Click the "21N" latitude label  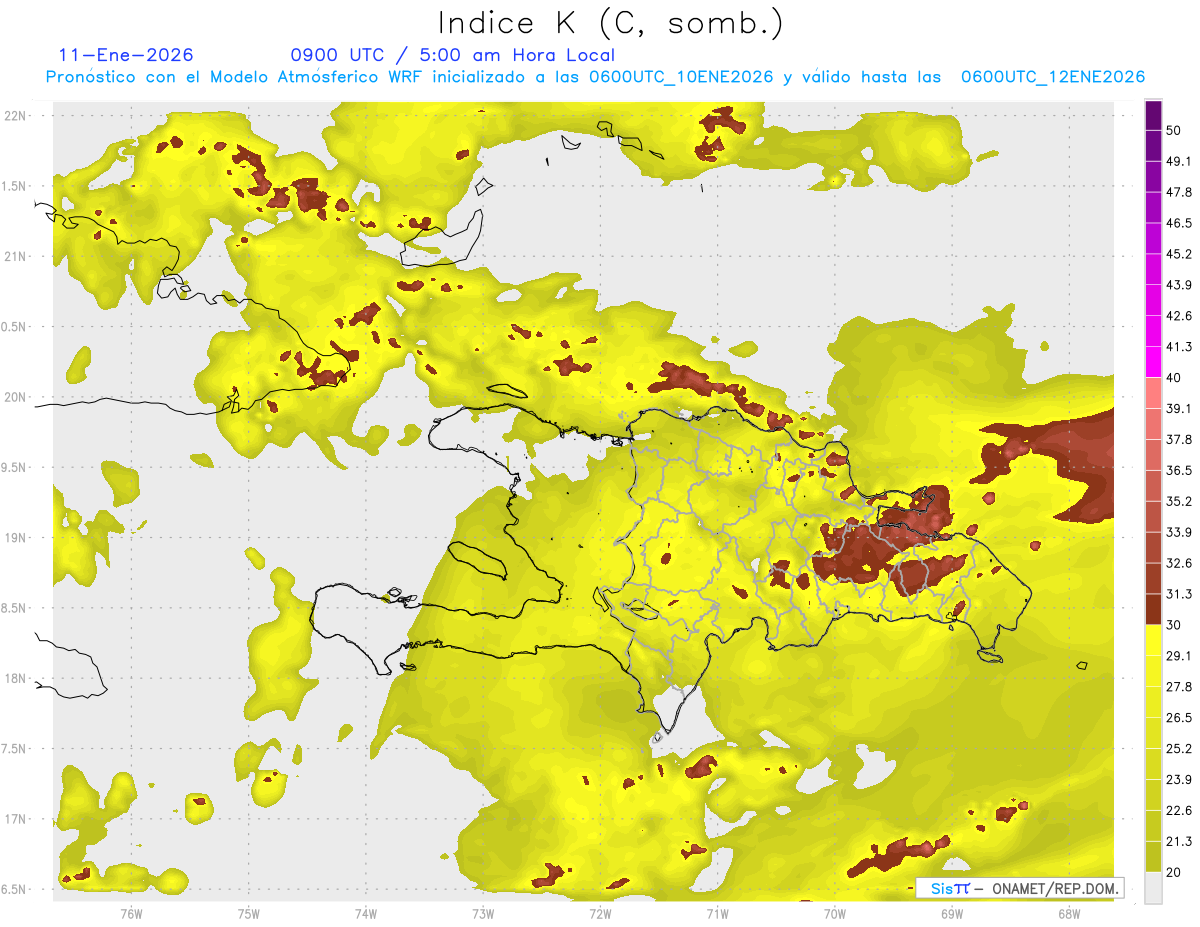click(16, 256)
